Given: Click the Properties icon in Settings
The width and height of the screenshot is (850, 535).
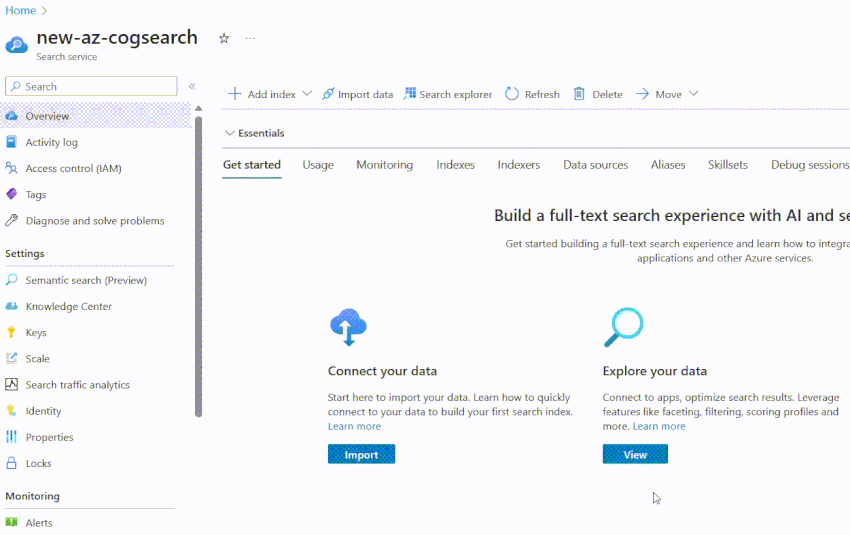Looking at the screenshot, I should (11, 437).
